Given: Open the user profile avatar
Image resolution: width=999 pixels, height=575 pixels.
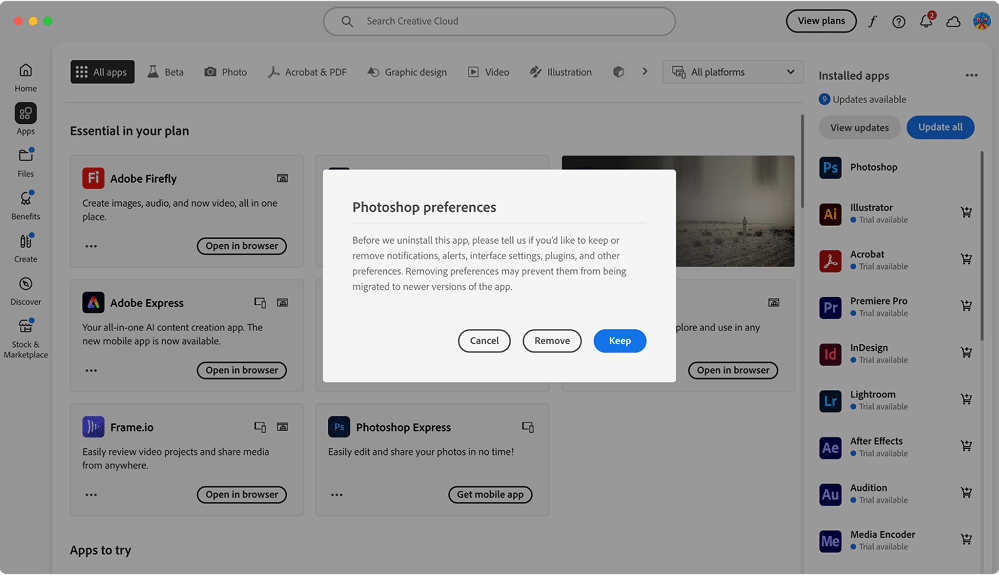Looking at the screenshot, I should click(x=981, y=21).
